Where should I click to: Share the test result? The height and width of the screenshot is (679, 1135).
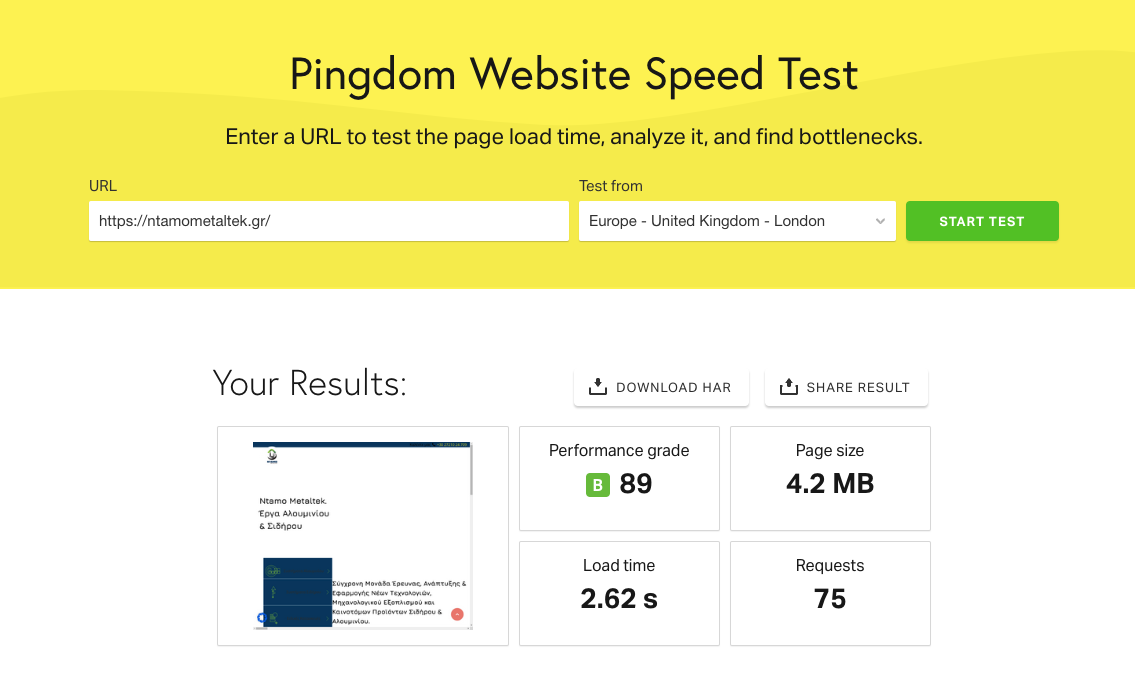coord(846,387)
